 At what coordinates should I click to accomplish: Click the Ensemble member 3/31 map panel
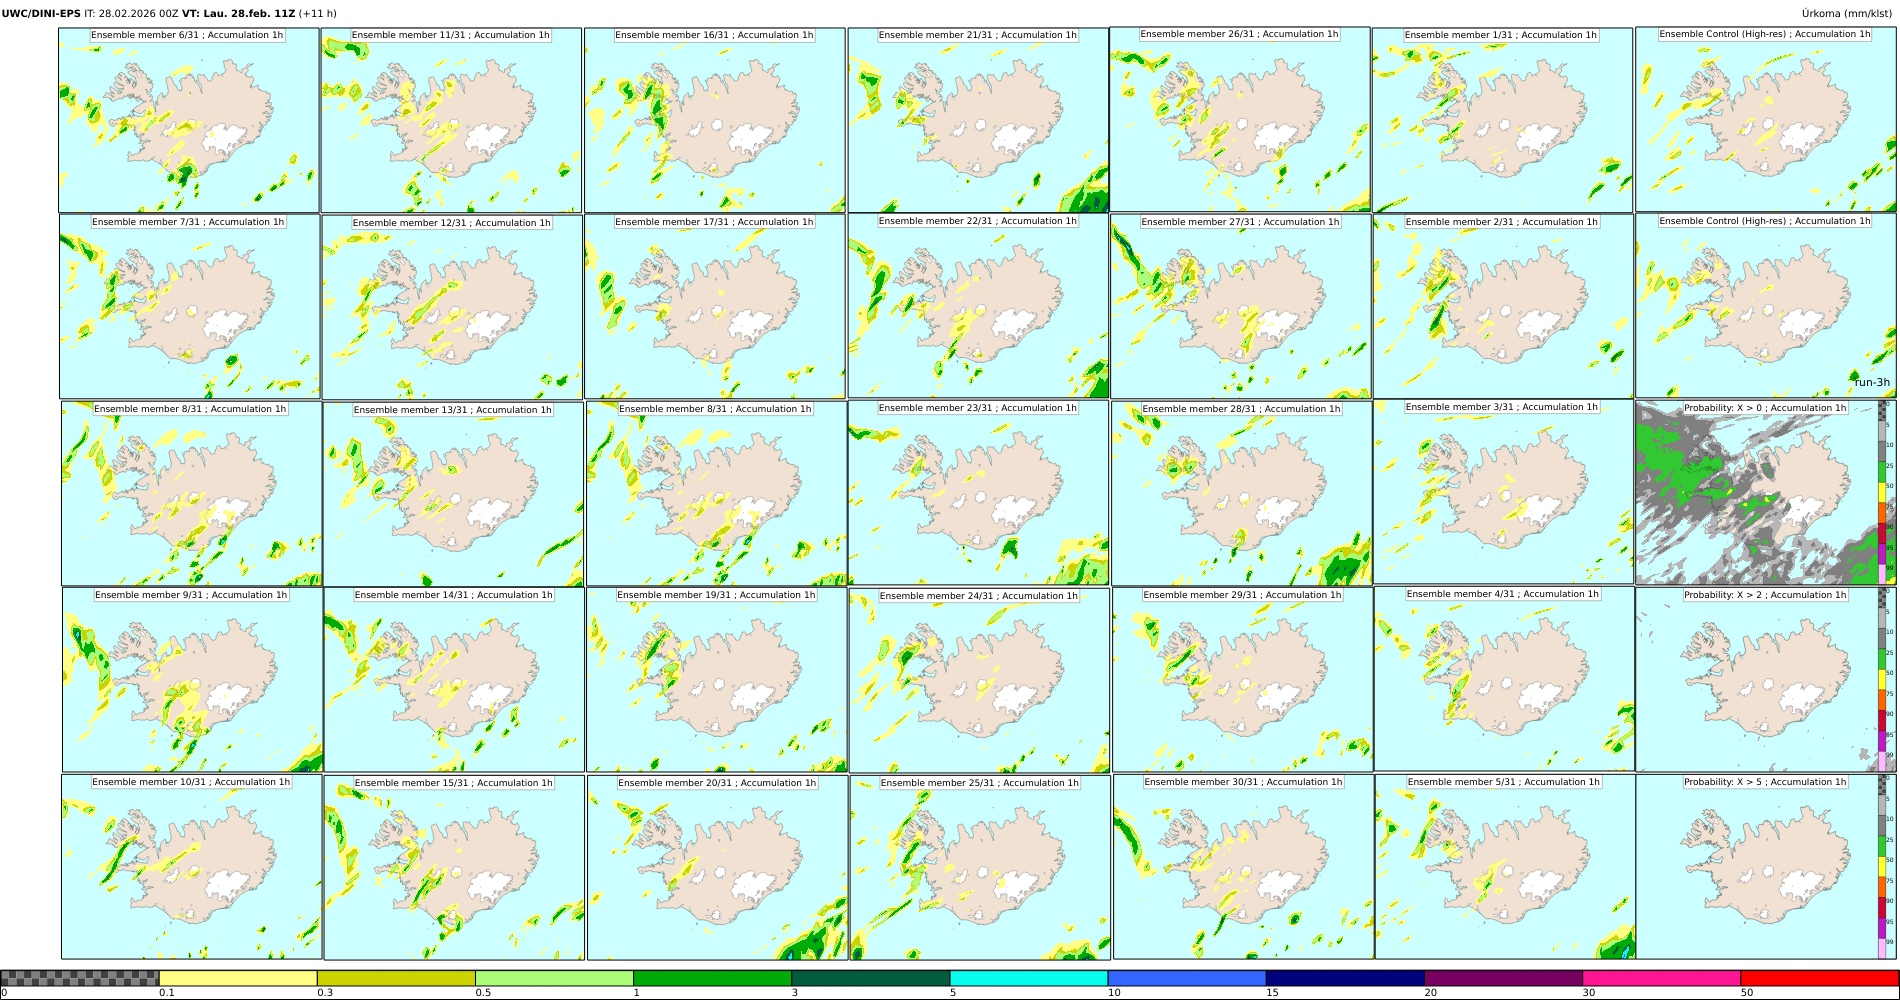point(1504,492)
